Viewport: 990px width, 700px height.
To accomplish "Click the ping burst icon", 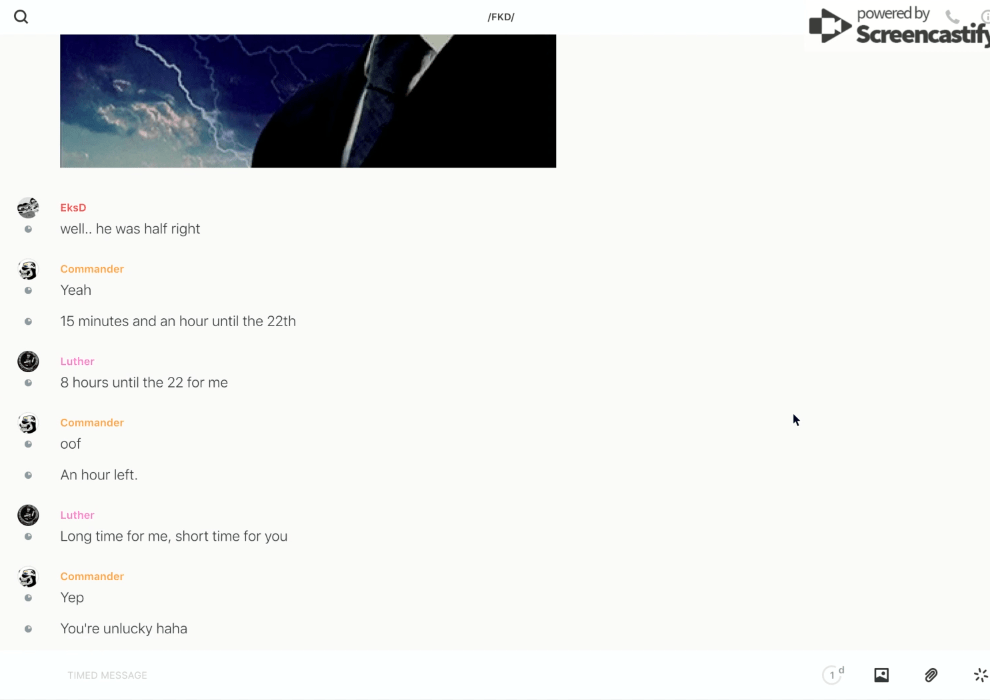I will pyautogui.click(x=981, y=675).
